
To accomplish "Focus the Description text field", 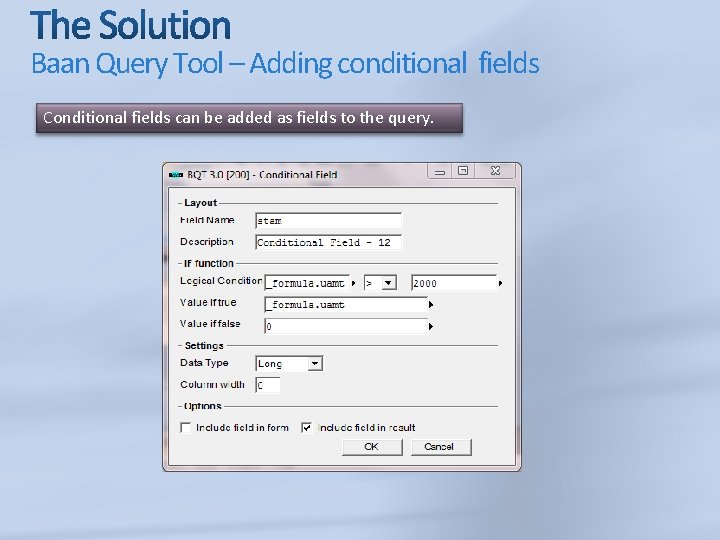I will (x=328, y=242).
